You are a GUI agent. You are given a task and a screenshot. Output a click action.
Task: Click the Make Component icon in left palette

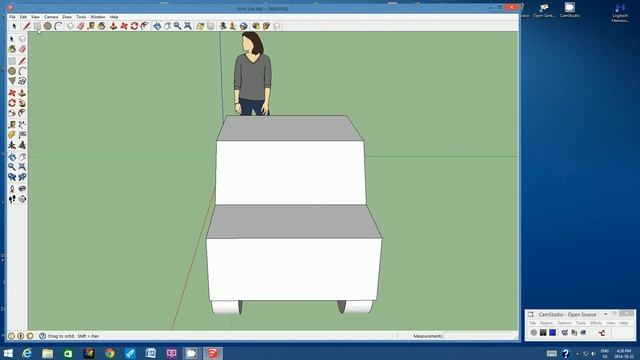22,39
